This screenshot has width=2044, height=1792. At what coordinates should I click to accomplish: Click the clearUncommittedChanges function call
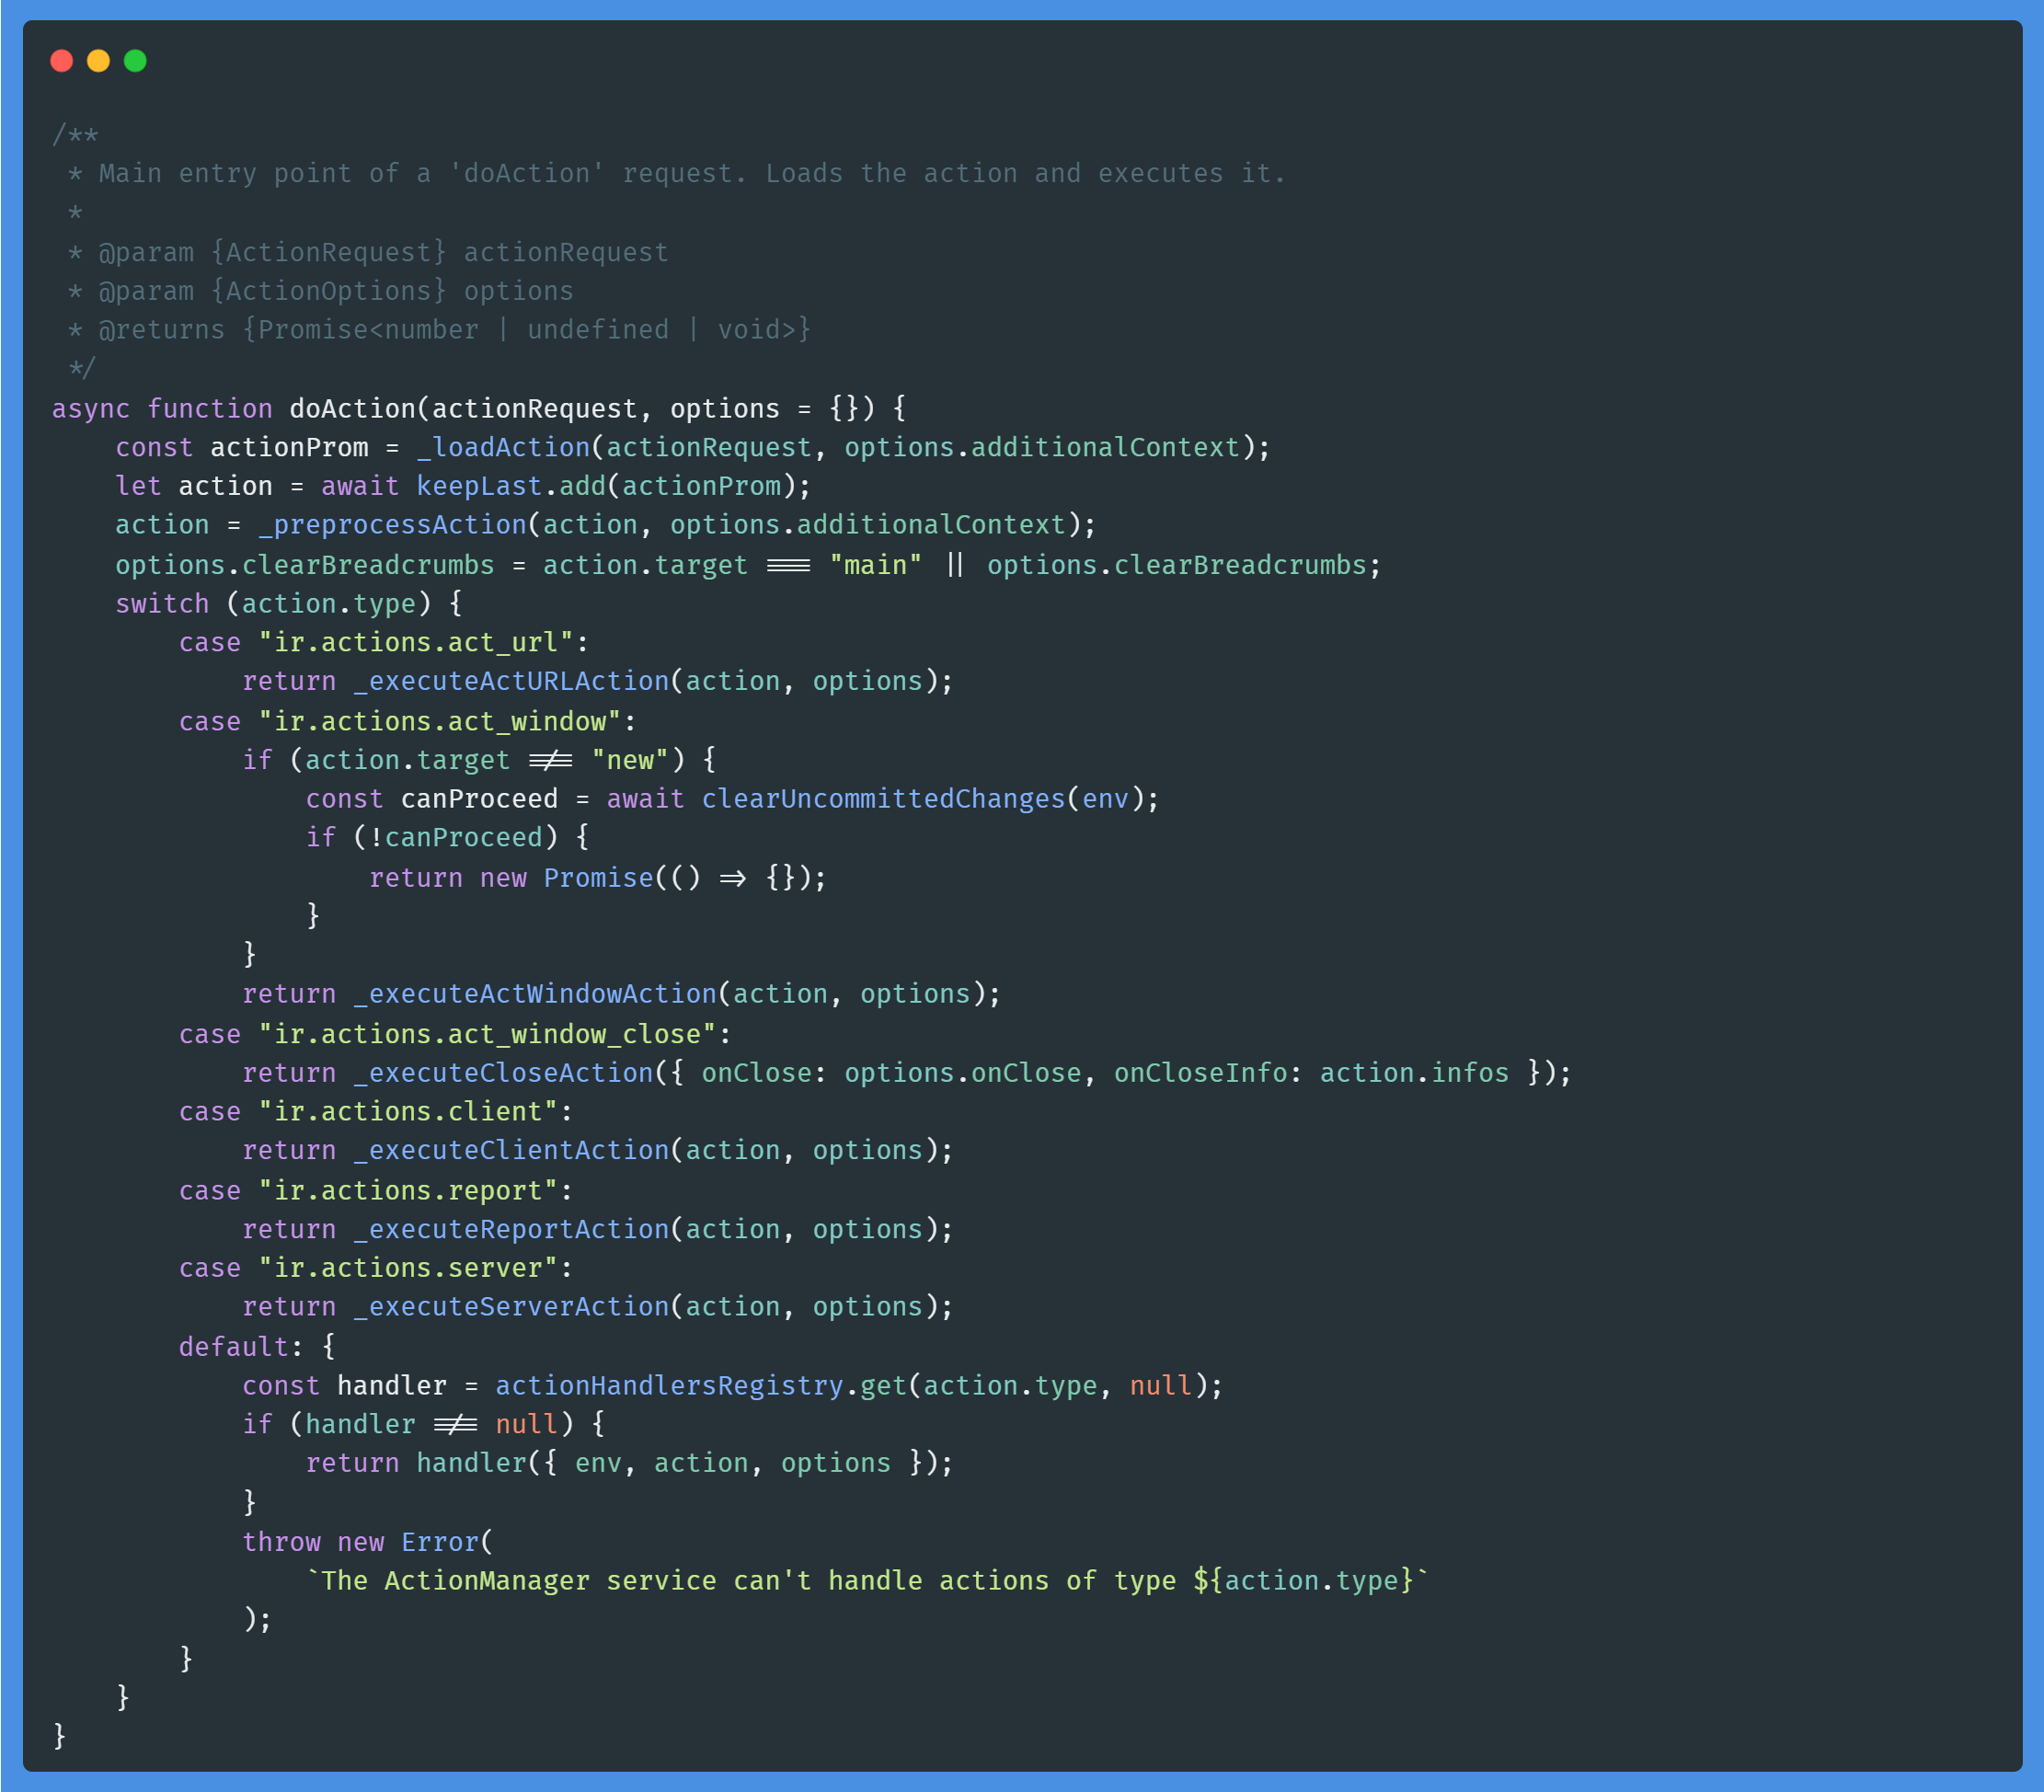(883, 799)
